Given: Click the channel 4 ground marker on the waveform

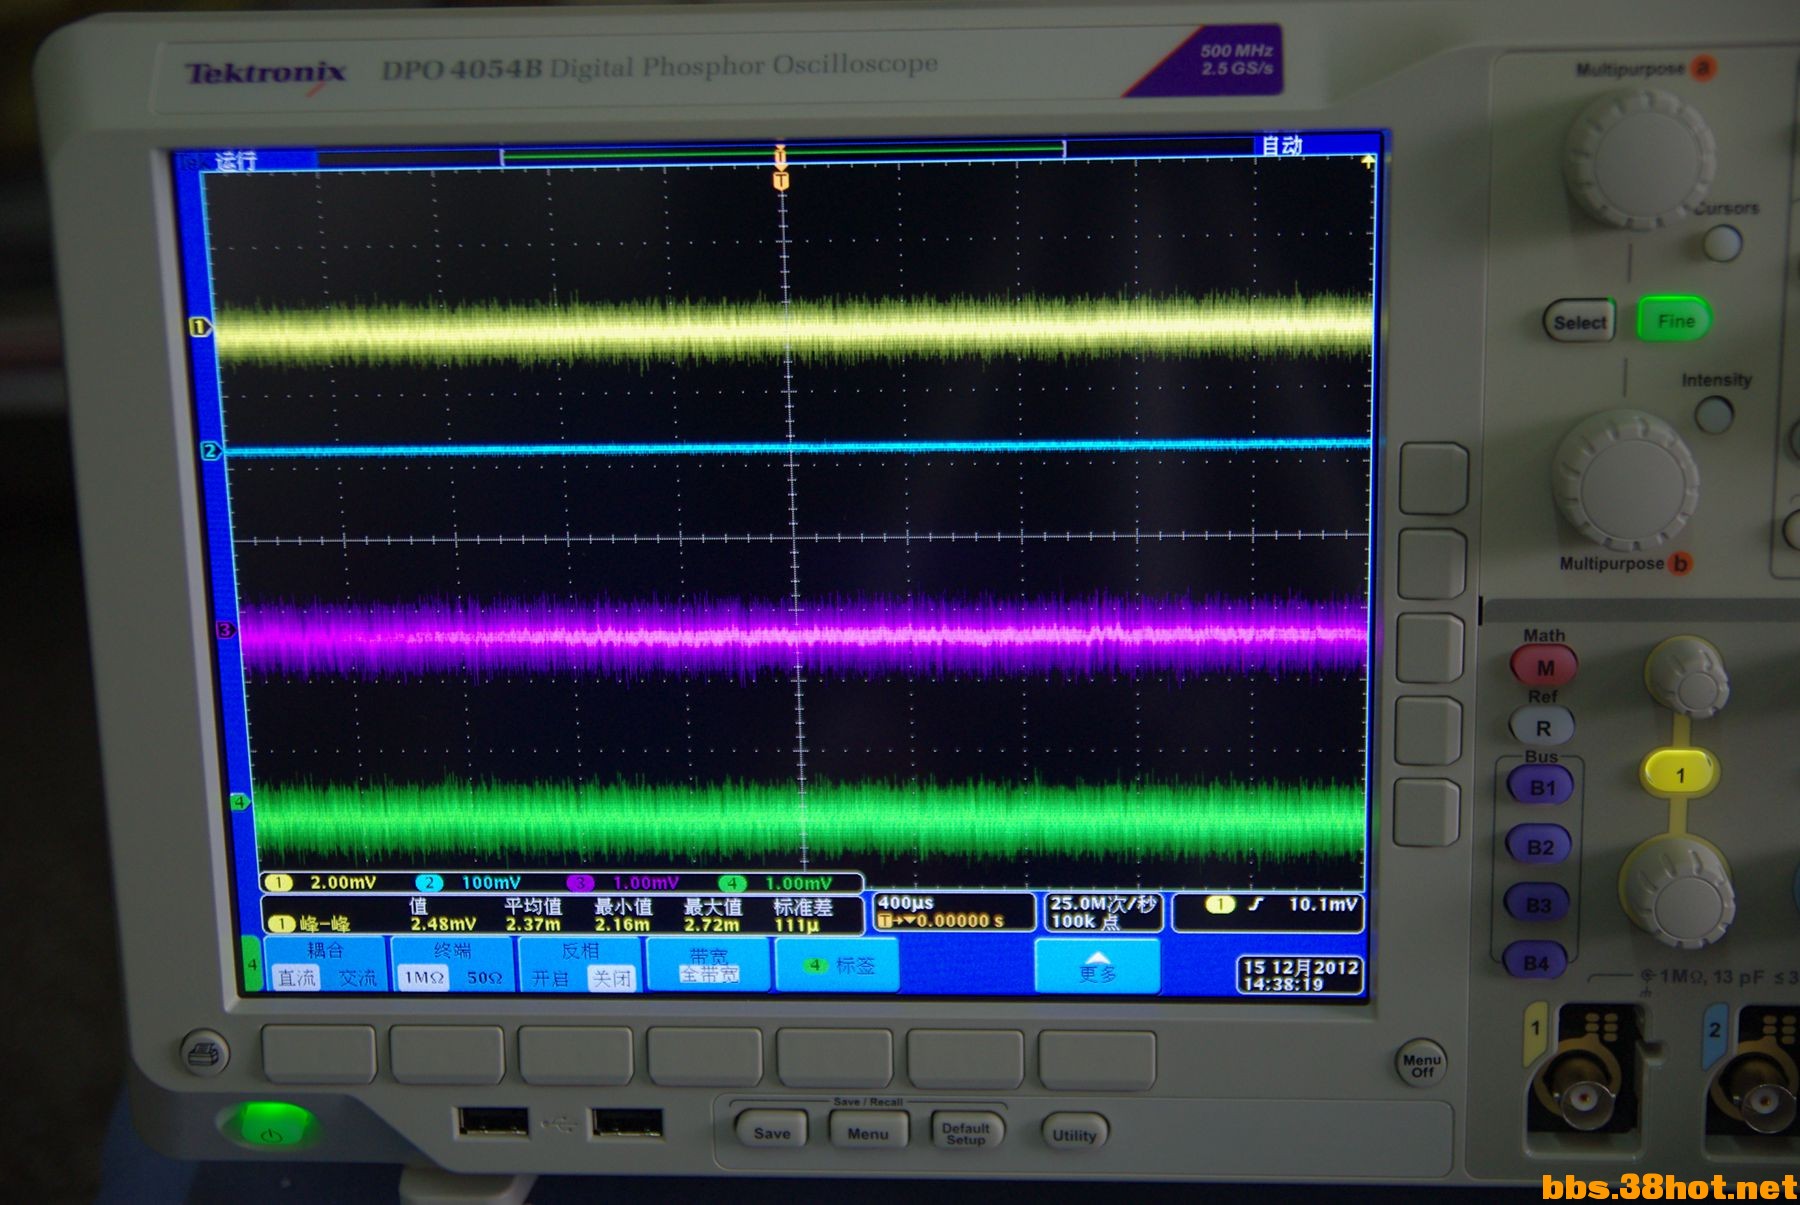Looking at the screenshot, I should pyautogui.click(x=240, y=802).
